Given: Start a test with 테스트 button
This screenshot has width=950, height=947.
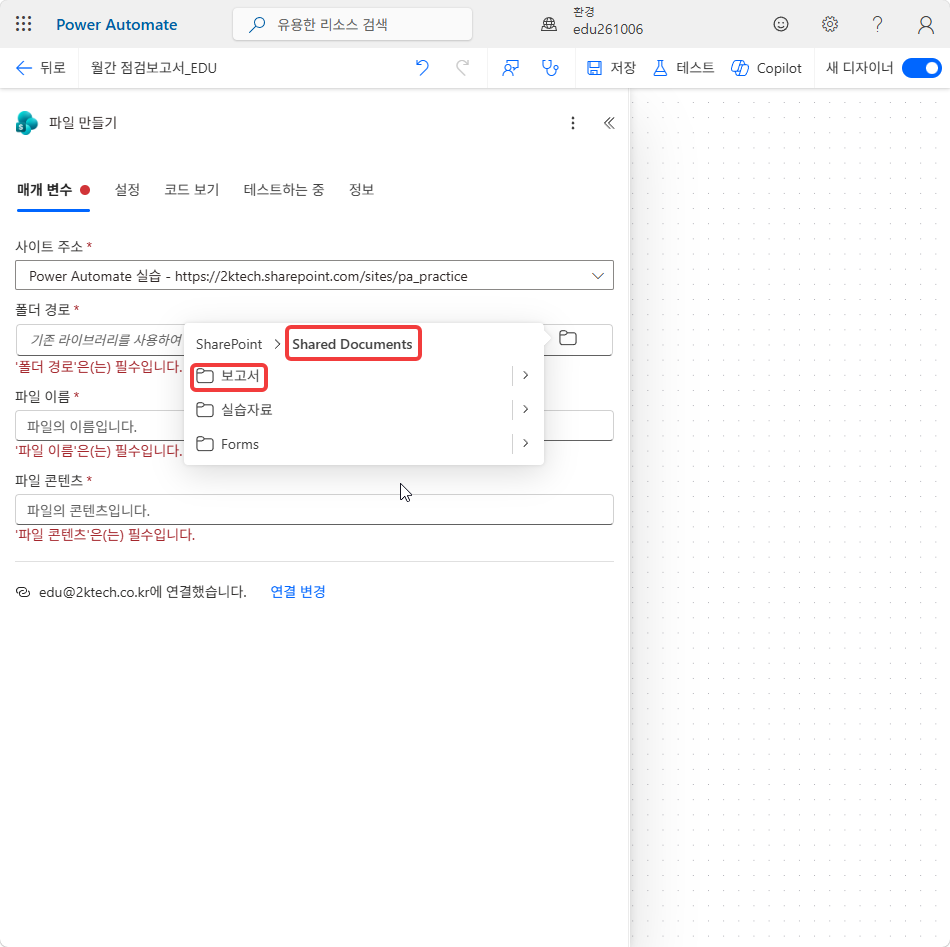Looking at the screenshot, I should coord(683,68).
